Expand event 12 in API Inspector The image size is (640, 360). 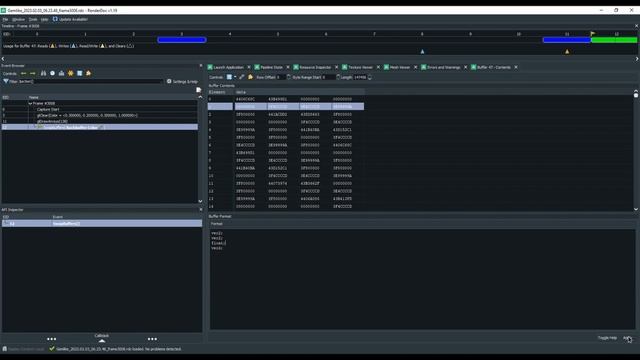[5, 224]
